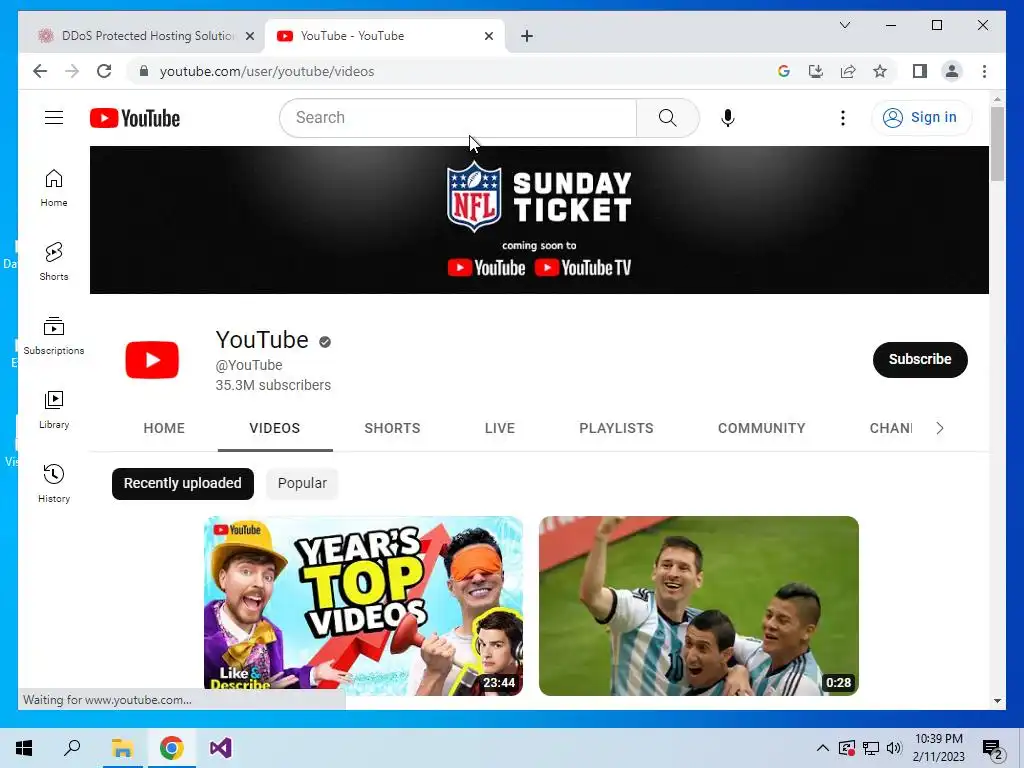Open YouTube settings three-dot menu
Screen dimensions: 1024x768
(842, 118)
